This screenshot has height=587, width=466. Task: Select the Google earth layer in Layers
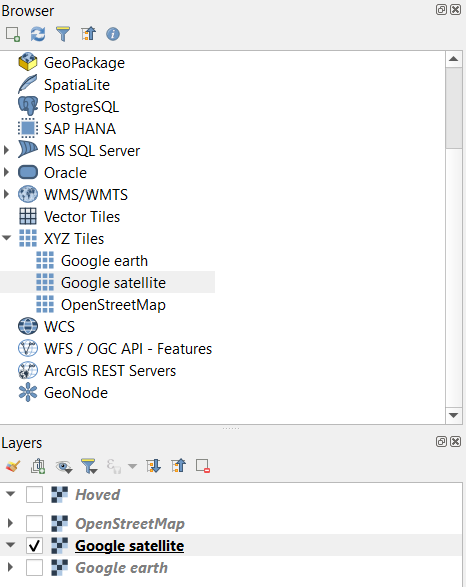point(122,568)
